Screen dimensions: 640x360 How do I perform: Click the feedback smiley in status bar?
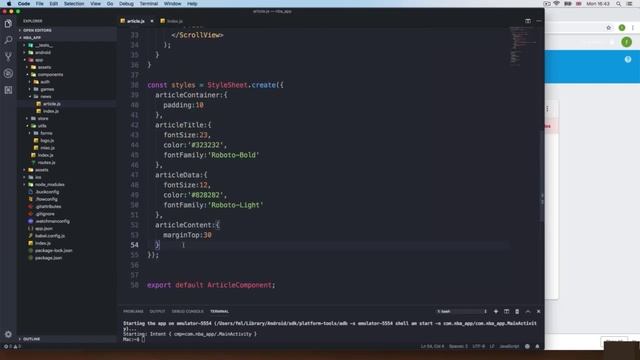[x=527, y=346]
